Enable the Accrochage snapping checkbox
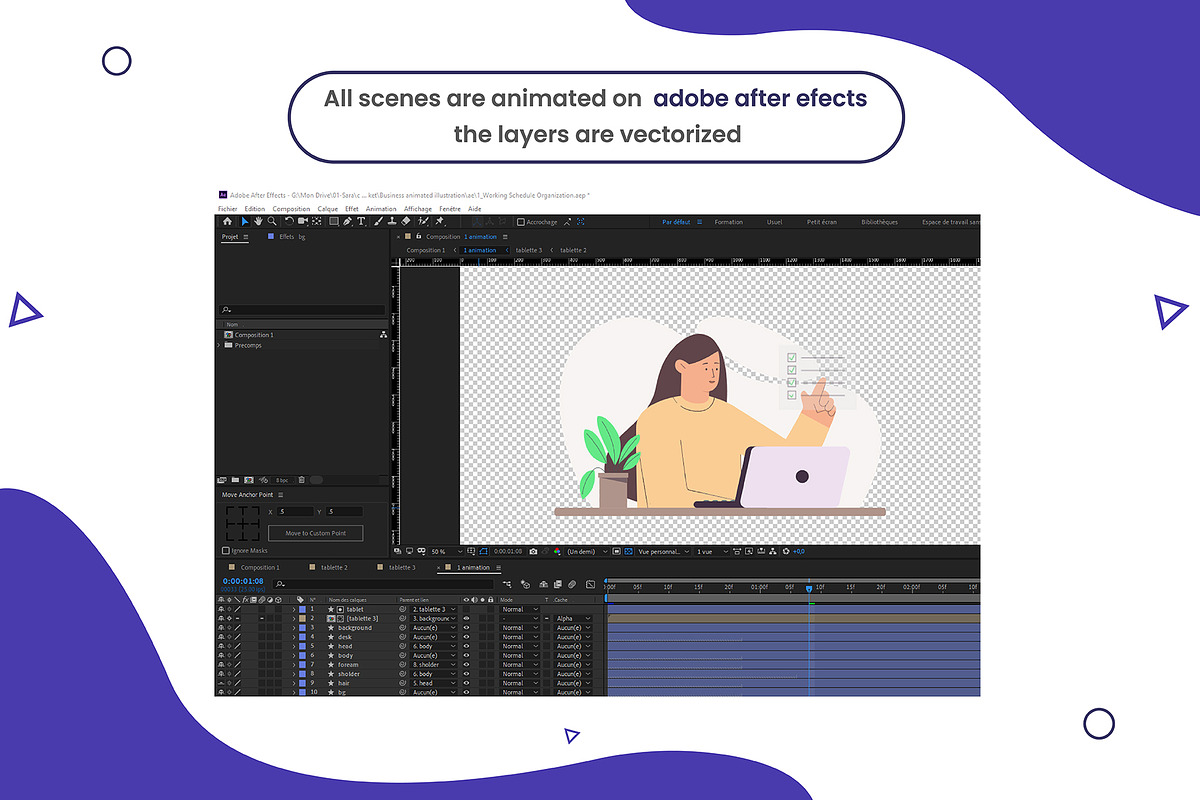1200x800 pixels. 520,222
